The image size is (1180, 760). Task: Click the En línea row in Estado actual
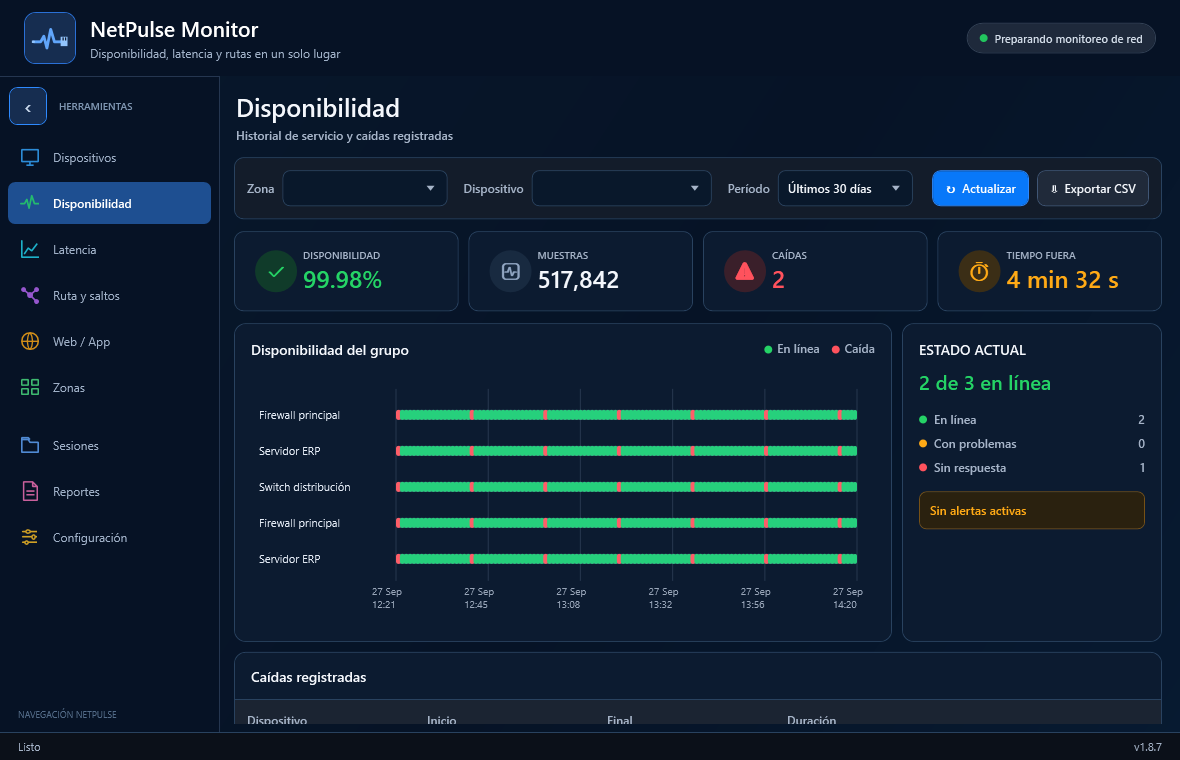(x=1032, y=420)
